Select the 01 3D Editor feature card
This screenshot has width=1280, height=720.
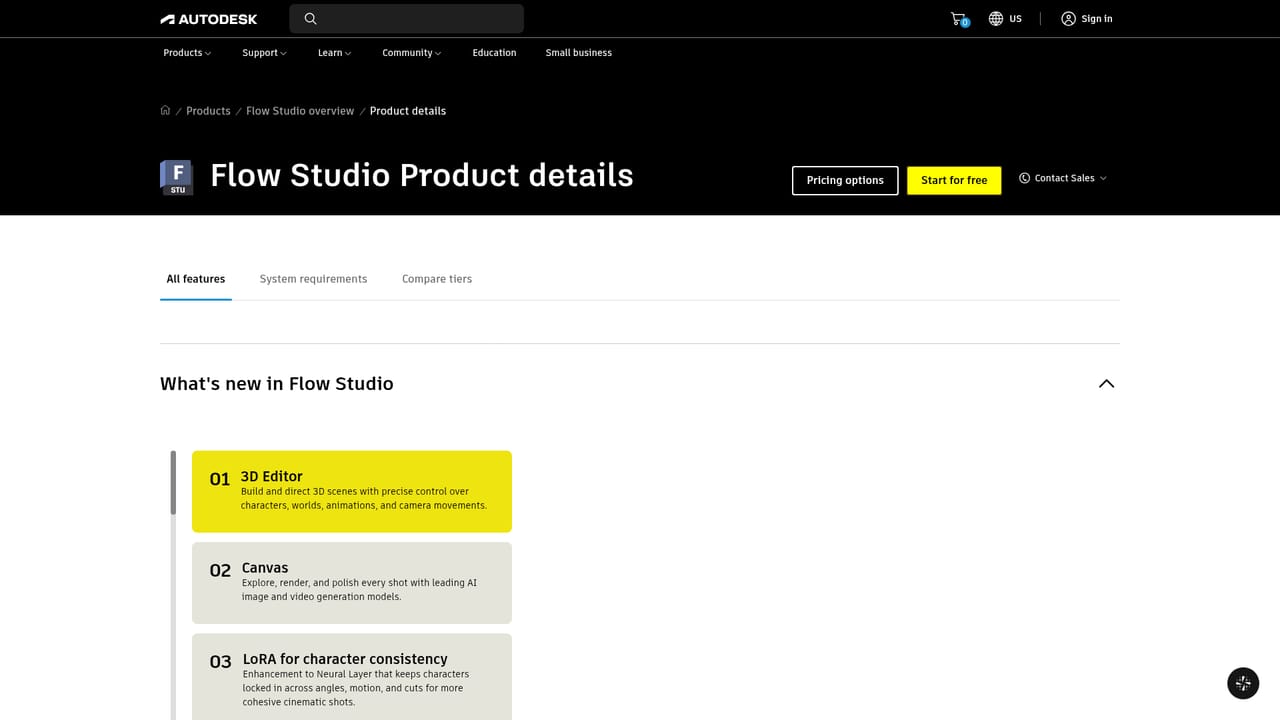(x=352, y=491)
